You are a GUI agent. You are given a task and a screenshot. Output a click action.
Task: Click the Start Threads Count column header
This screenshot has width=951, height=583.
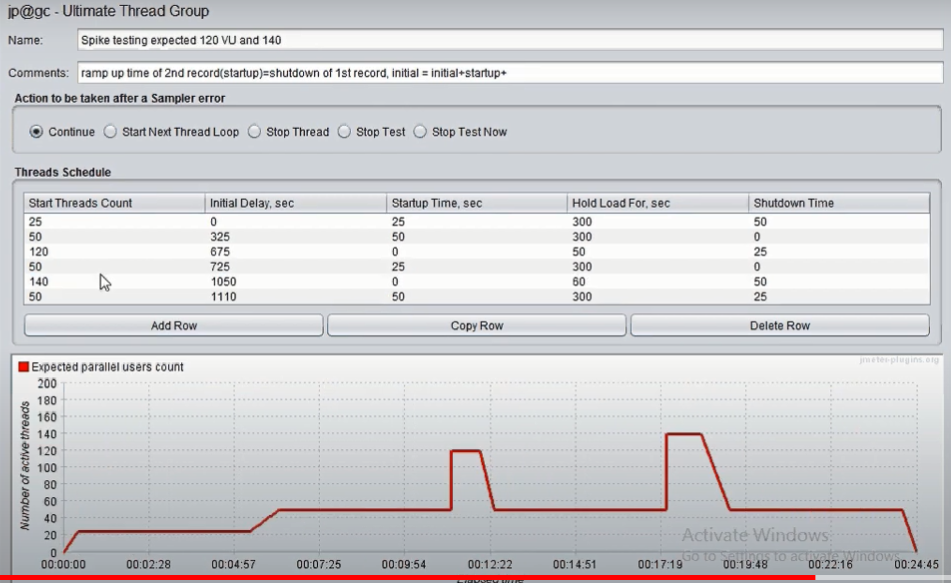[x=114, y=203]
